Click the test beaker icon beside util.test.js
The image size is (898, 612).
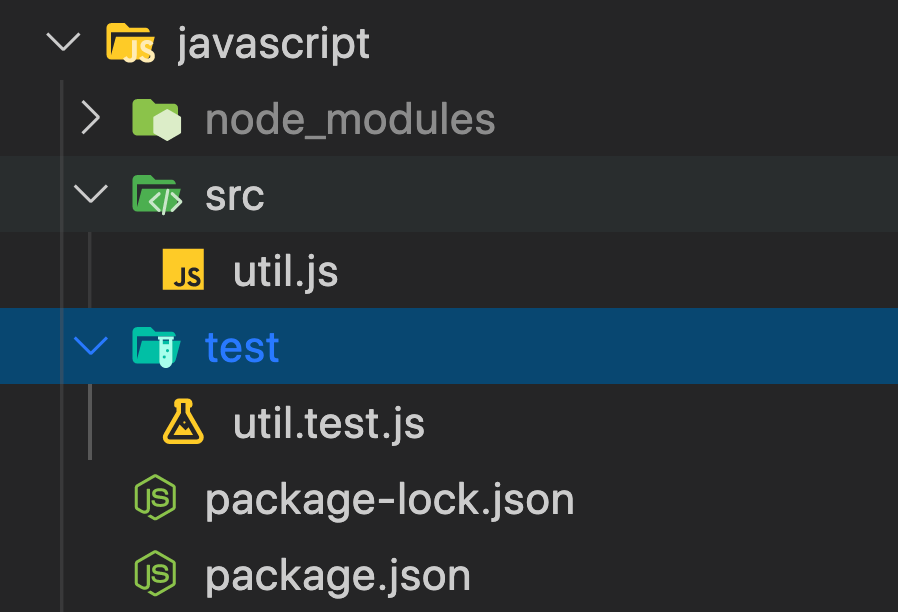click(183, 423)
